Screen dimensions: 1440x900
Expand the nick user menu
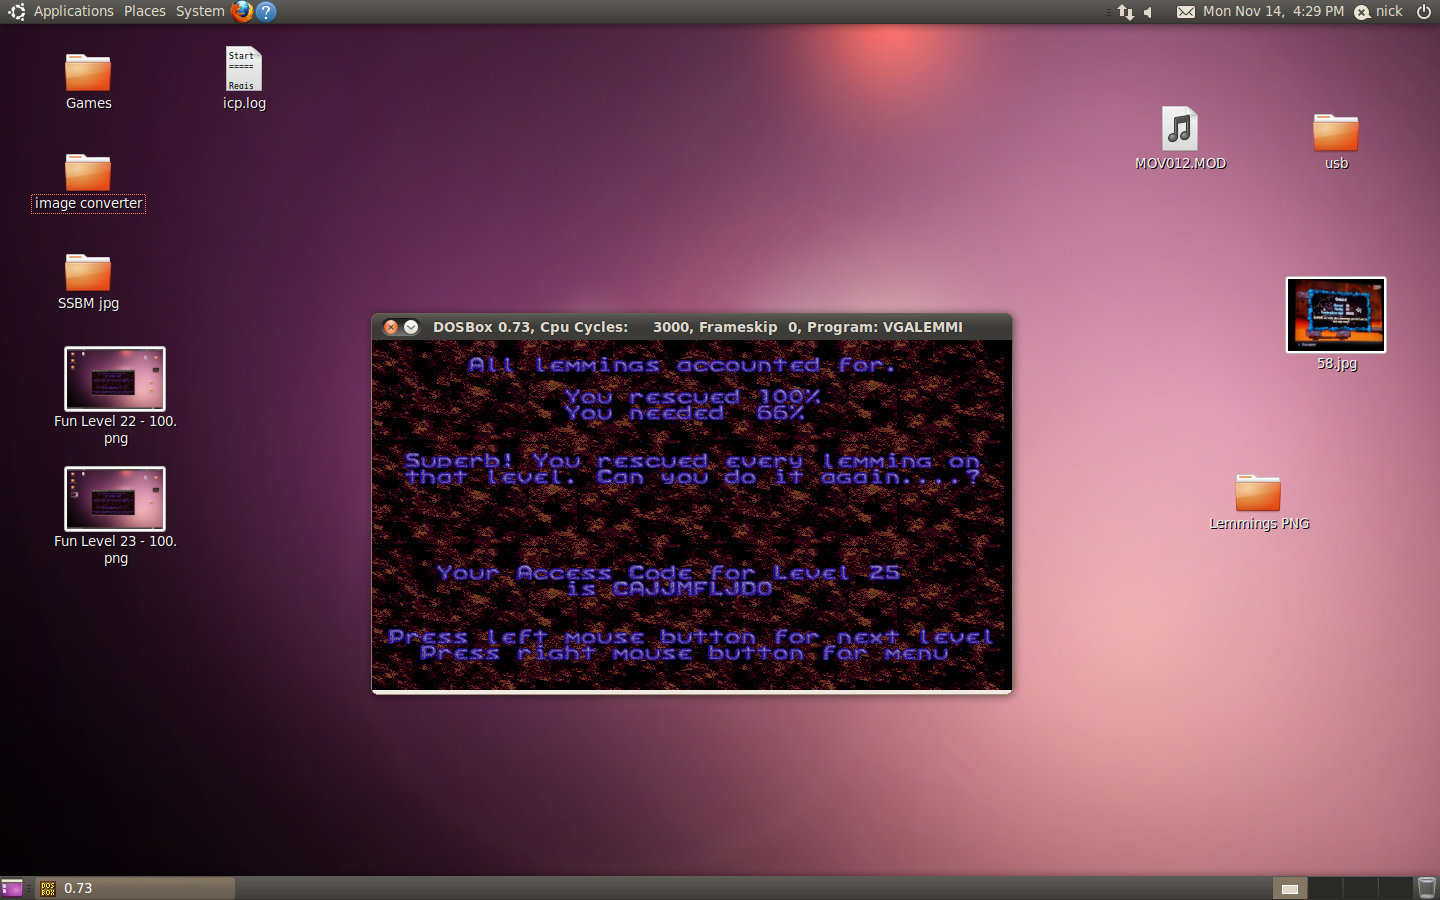point(1380,11)
